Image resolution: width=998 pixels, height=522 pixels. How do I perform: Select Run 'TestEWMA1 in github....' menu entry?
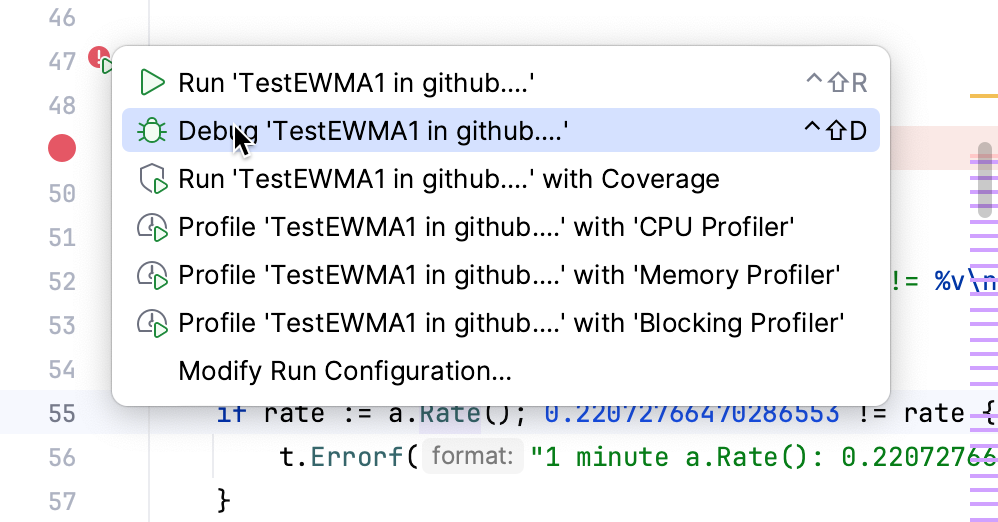356,83
